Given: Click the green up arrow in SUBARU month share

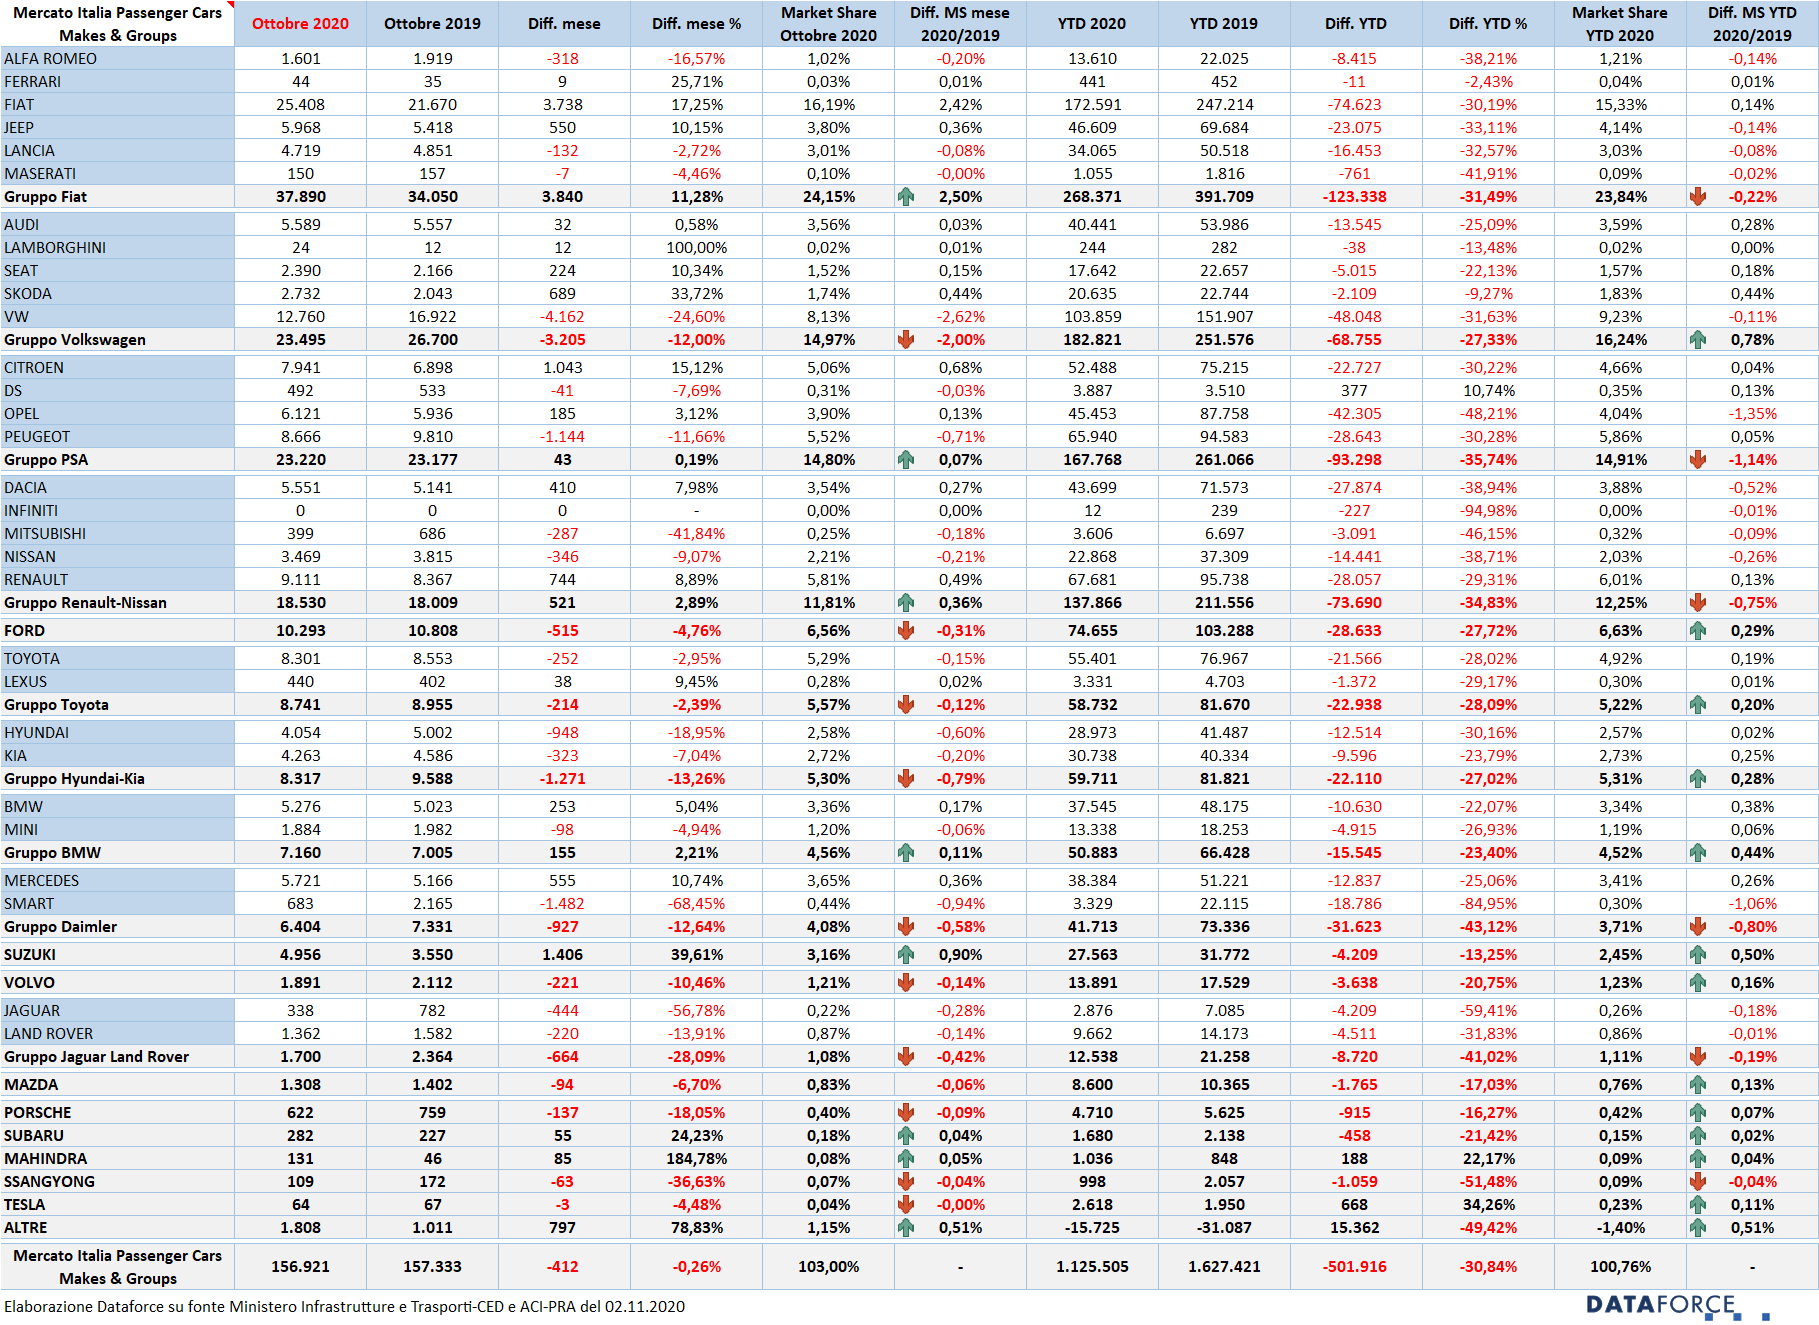Looking at the screenshot, I should pyautogui.click(x=906, y=1136).
